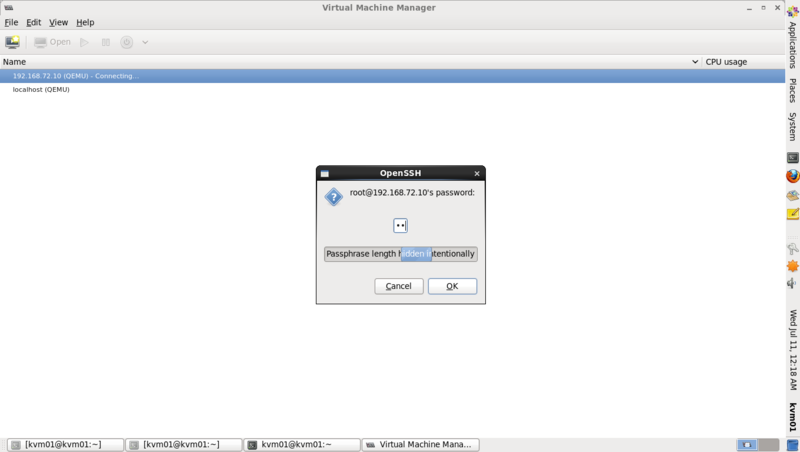The width and height of the screenshot is (800, 452).
Task: Open the Help menu
Action: 85,22
